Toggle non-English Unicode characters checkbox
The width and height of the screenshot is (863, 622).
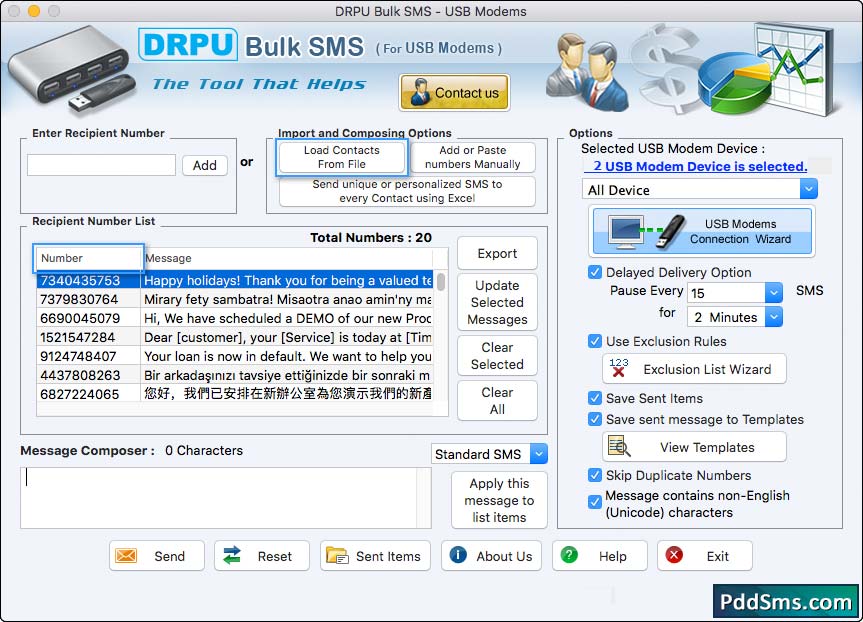(x=594, y=501)
